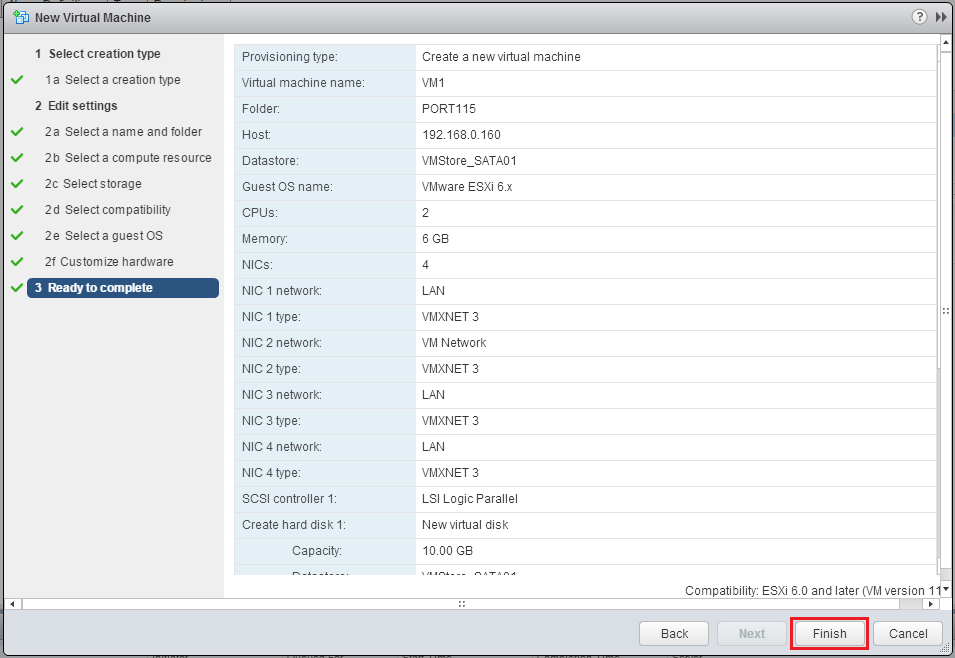Open step 2c Select storage
Viewport: 955px width, 658px height.
click(x=93, y=184)
